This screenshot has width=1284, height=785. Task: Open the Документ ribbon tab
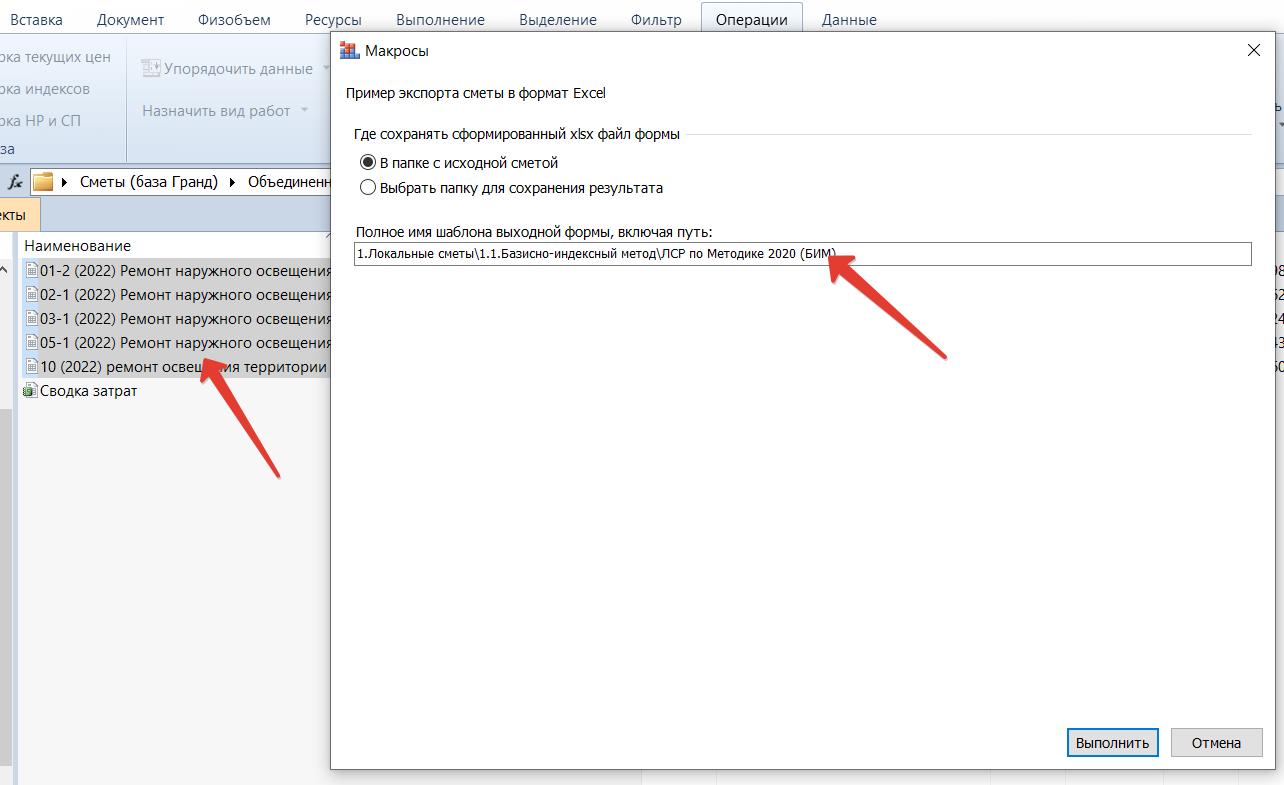[131, 19]
